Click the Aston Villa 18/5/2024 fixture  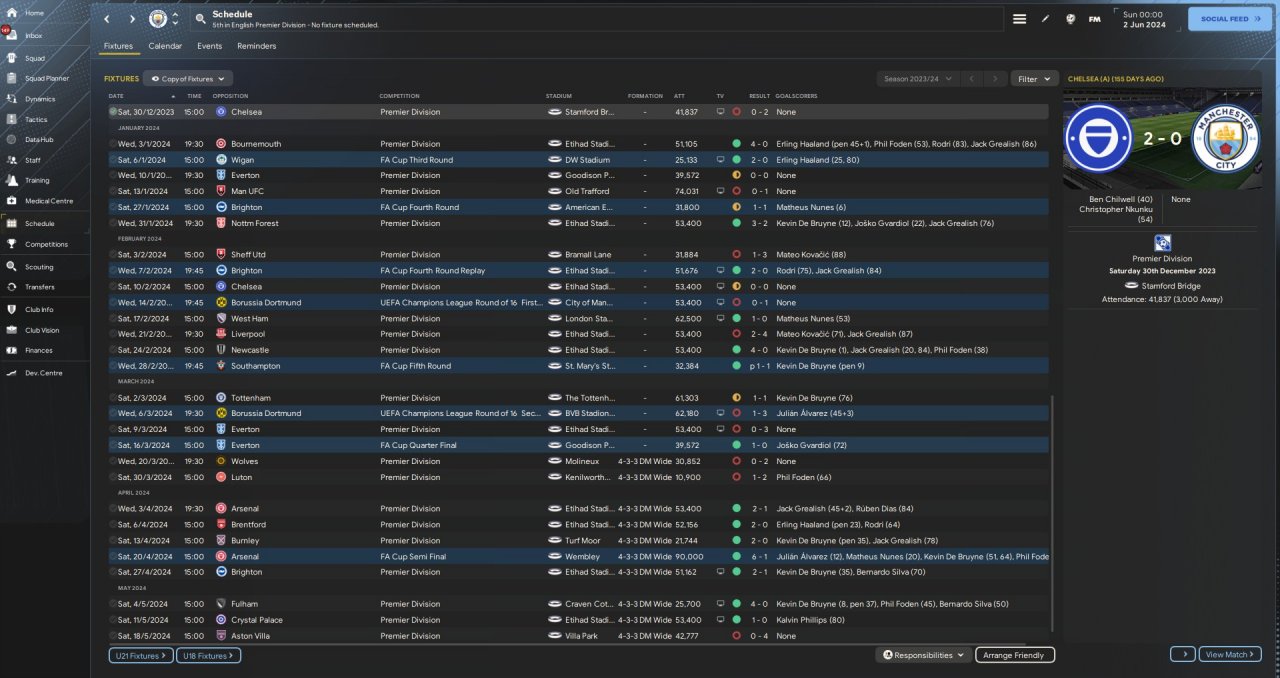pyautogui.click(x=578, y=635)
